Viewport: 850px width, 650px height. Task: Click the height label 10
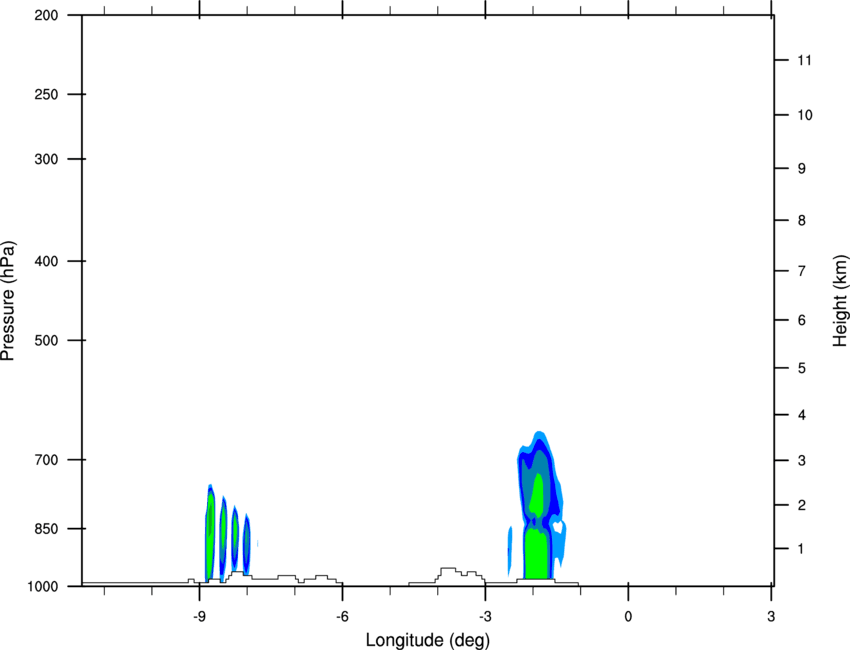[x=805, y=115]
